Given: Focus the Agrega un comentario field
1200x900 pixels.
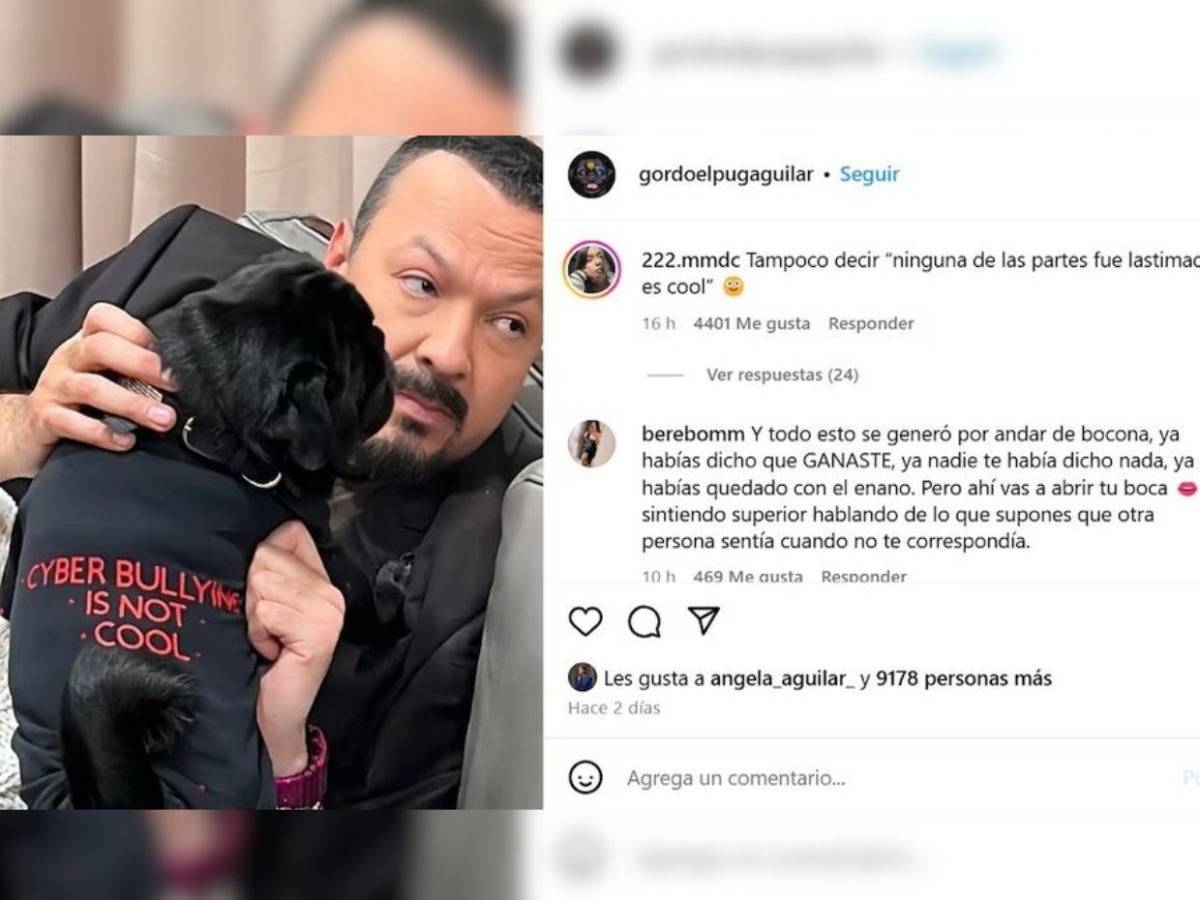Looking at the screenshot, I should pos(890,778).
